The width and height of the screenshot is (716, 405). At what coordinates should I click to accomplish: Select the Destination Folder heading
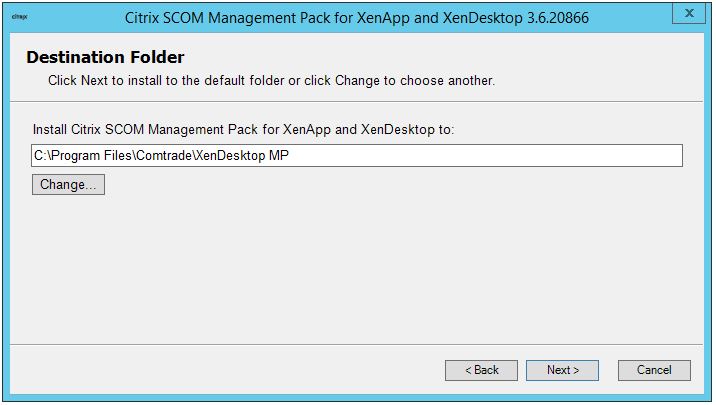(x=105, y=58)
